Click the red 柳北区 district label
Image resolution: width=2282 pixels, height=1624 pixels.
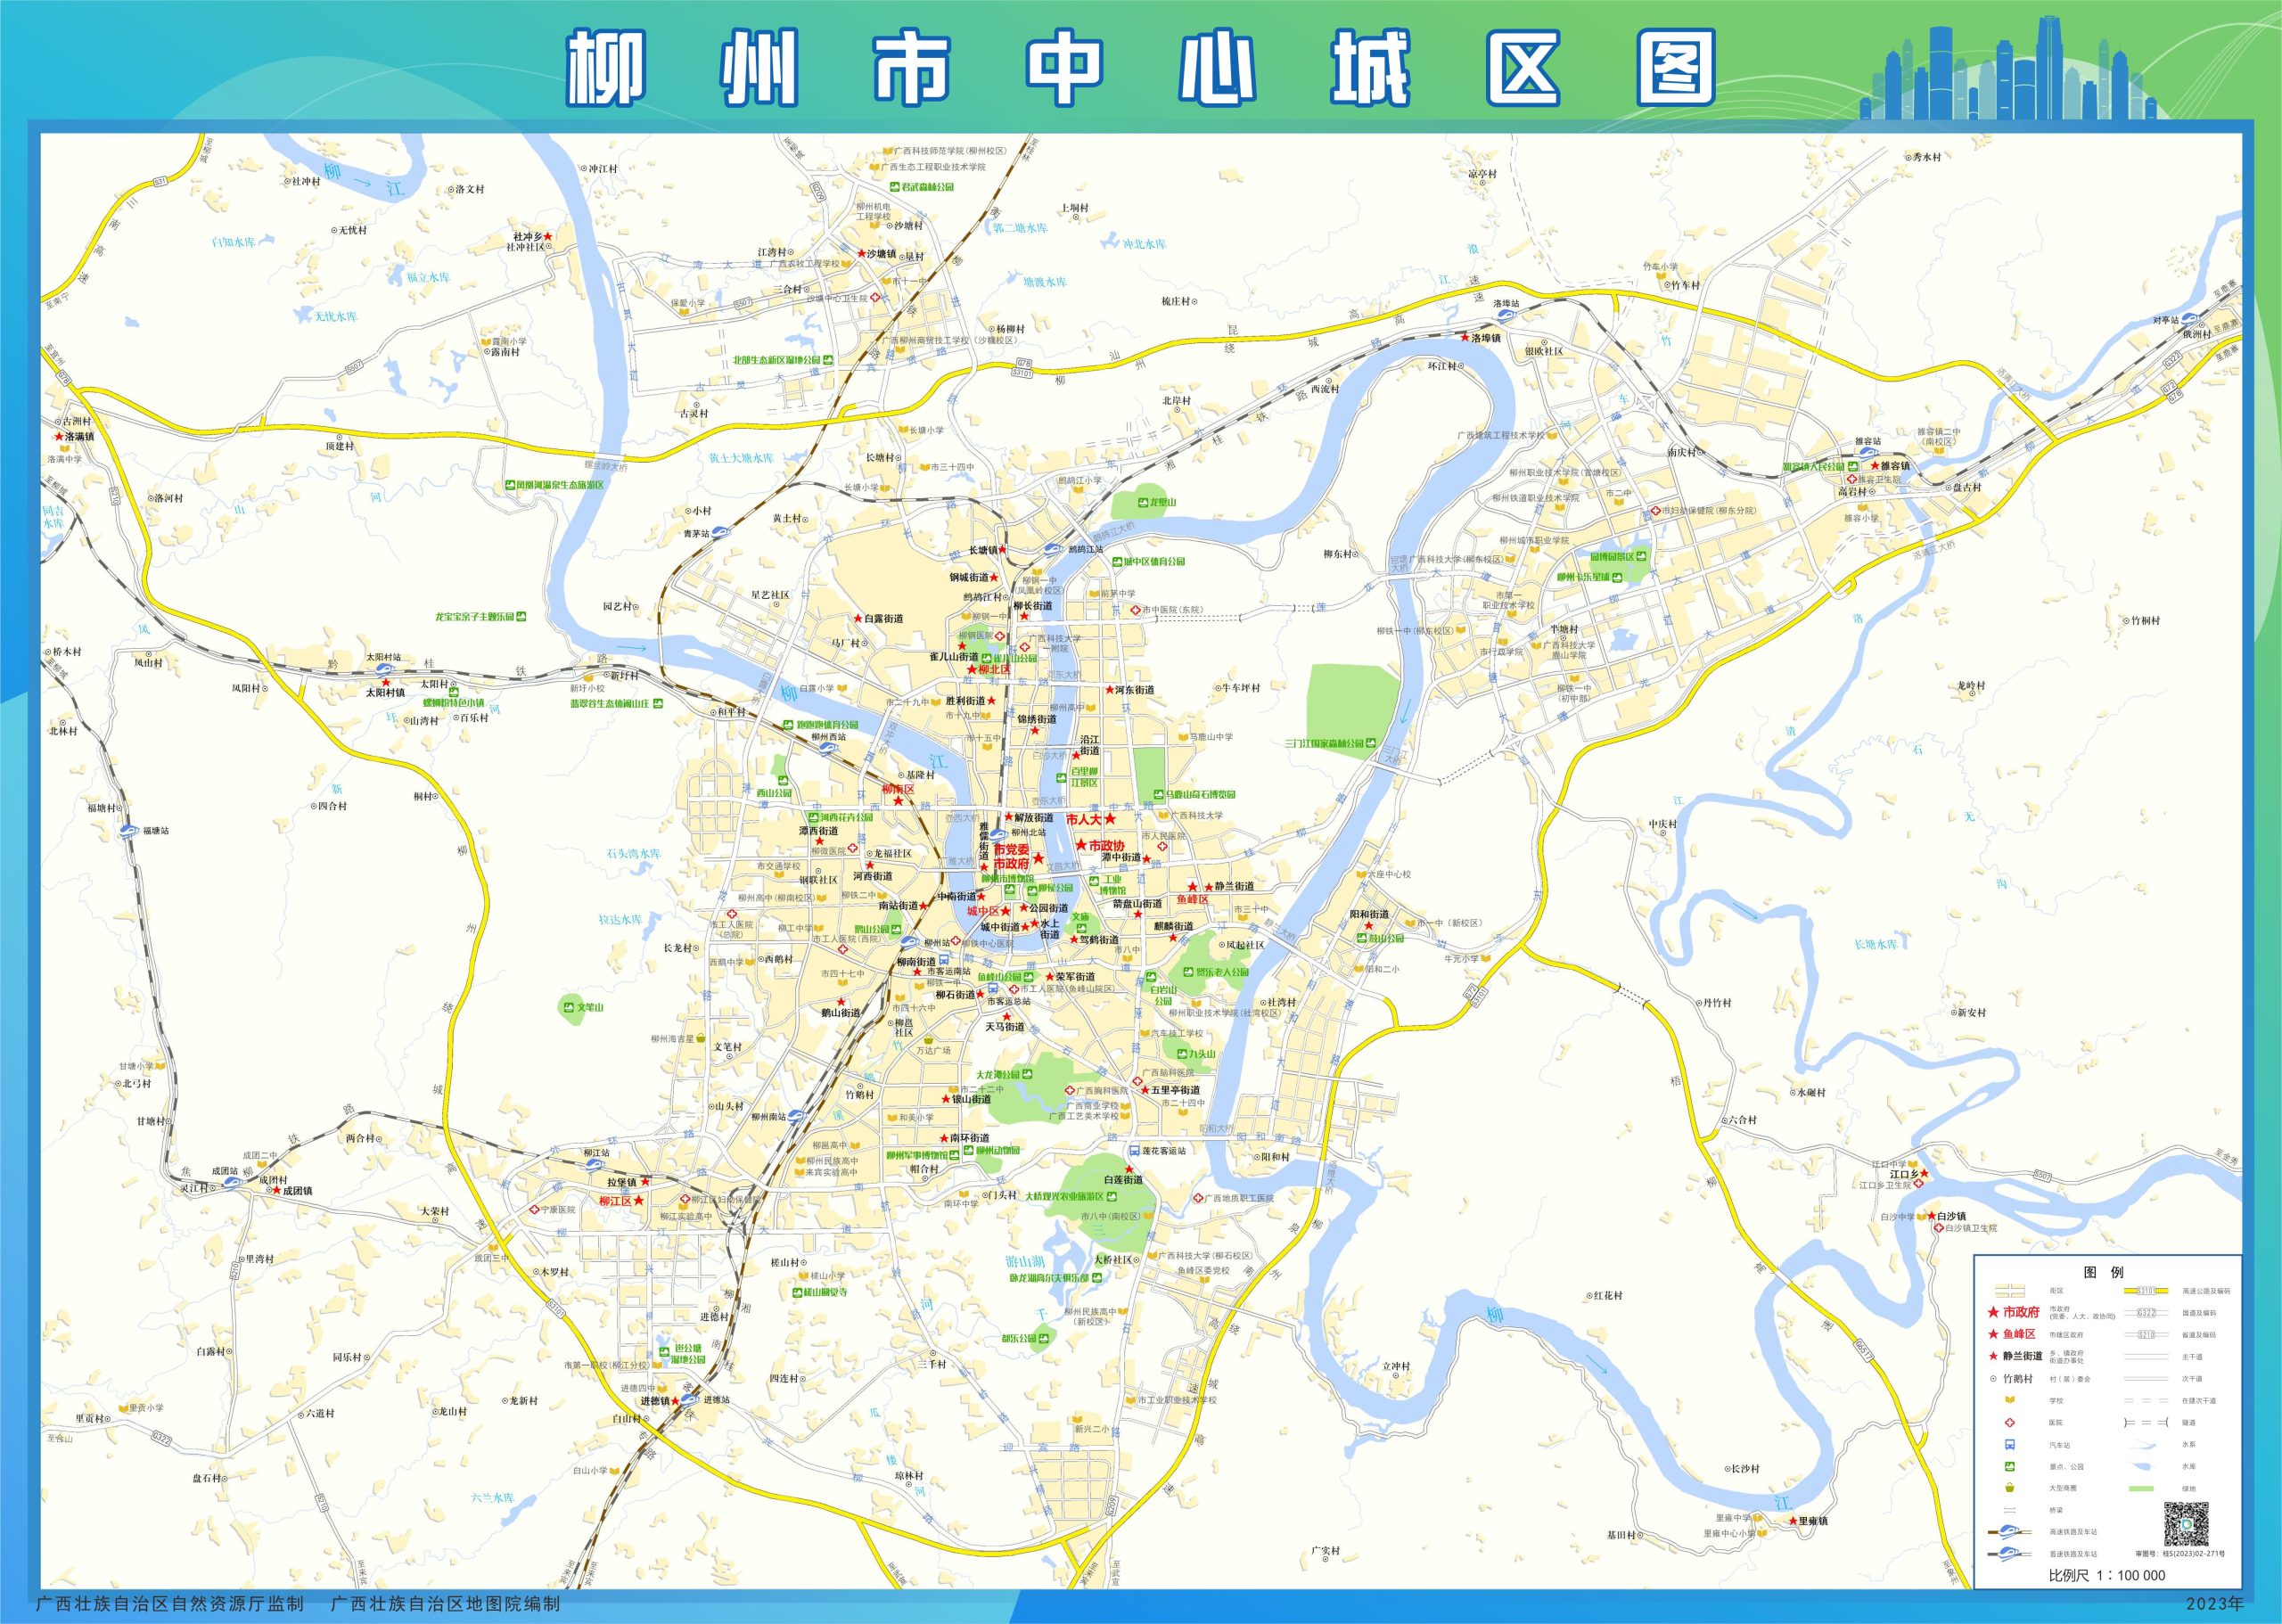(995, 670)
